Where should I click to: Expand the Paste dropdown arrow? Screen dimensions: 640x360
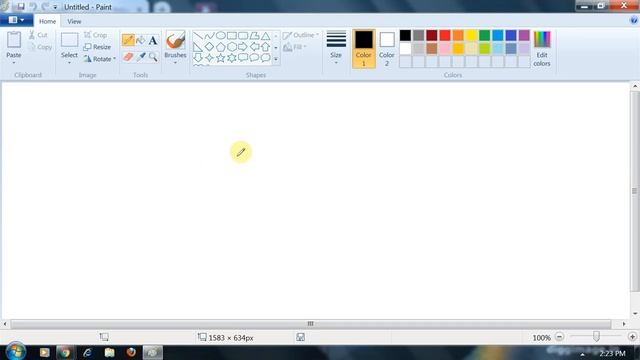14,63
